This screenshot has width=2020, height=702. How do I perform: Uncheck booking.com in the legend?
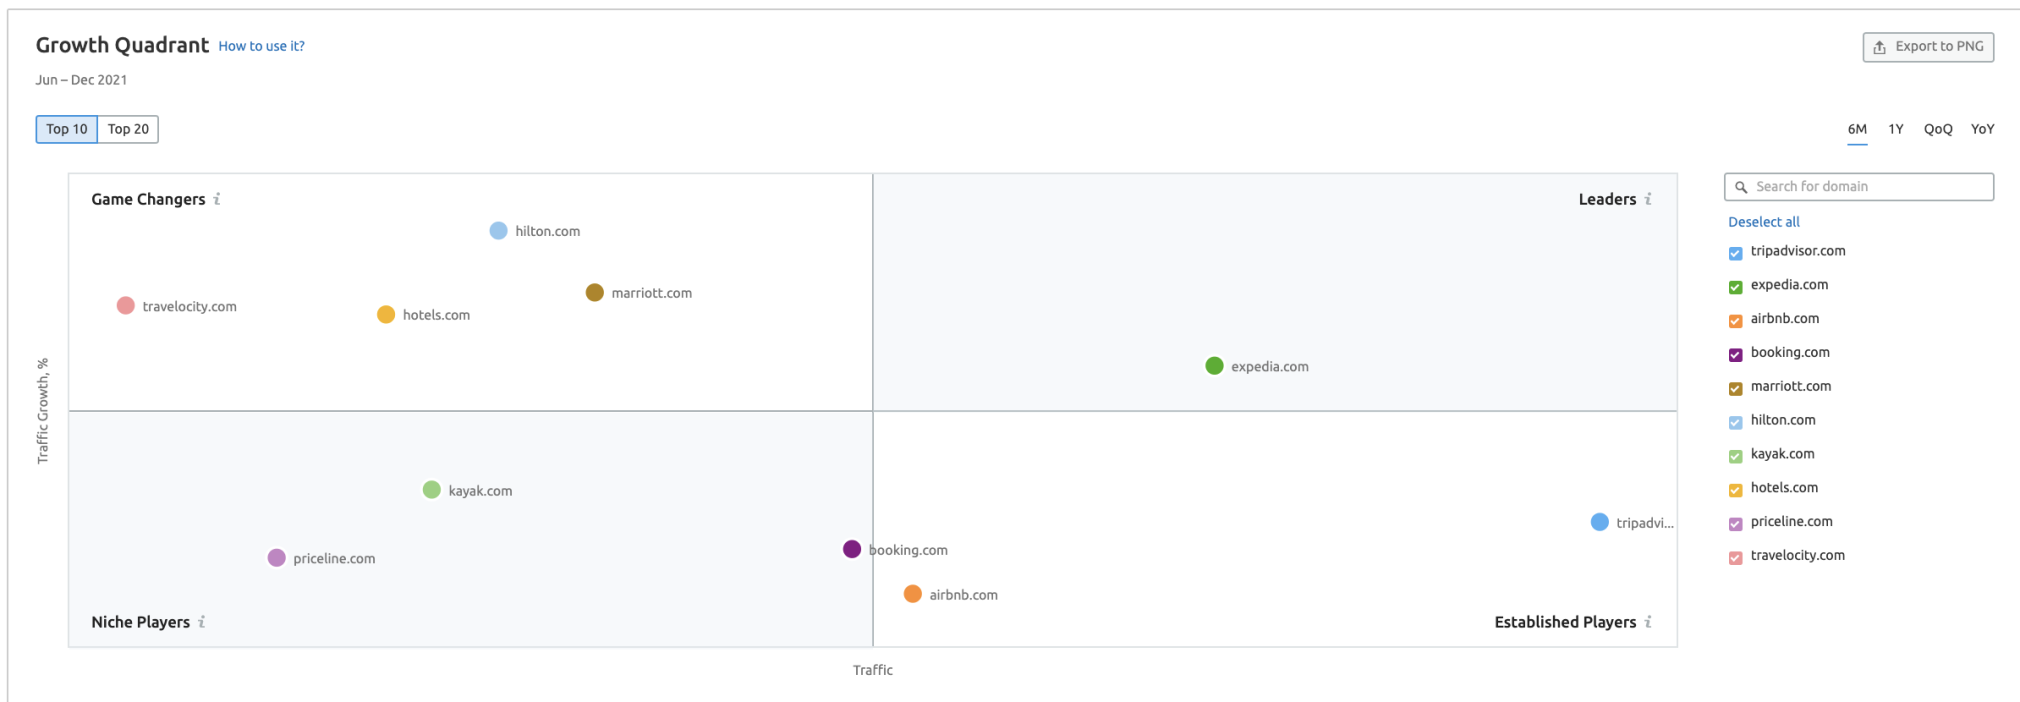[x=1736, y=354]
